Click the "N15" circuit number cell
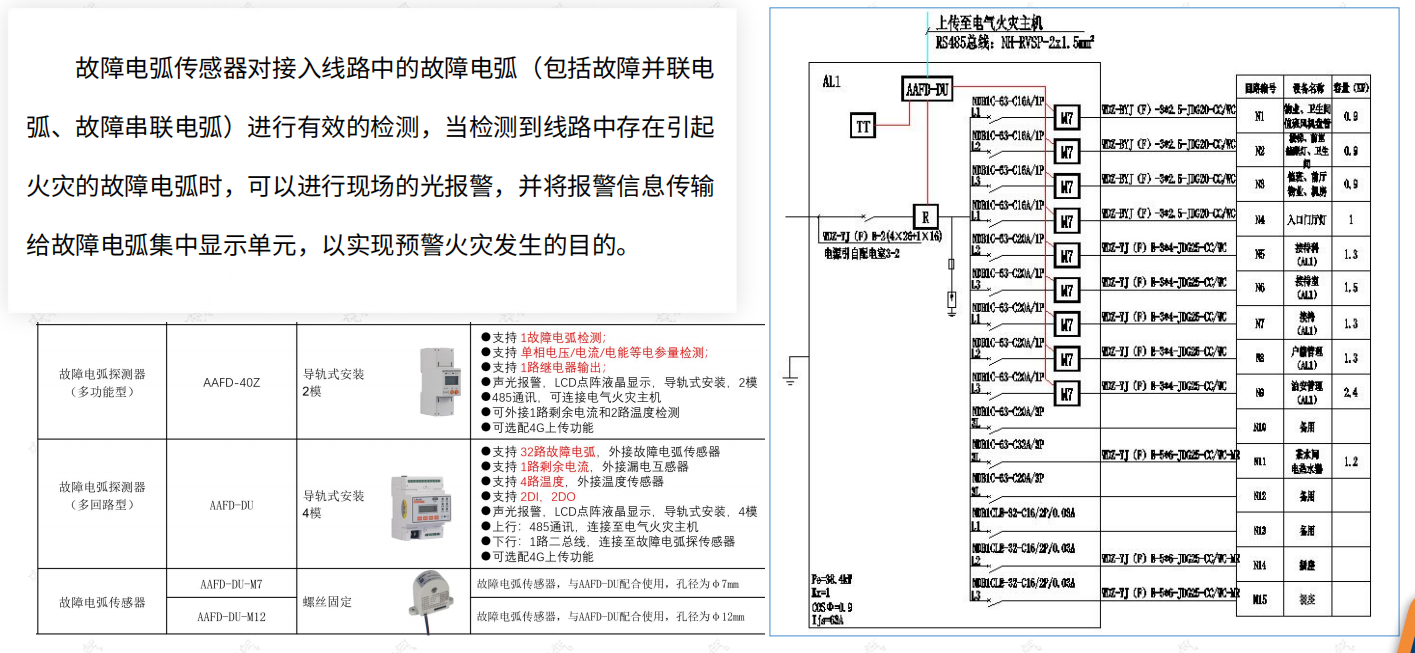This screenshot has width=1415, height=653. point(1259,599)
